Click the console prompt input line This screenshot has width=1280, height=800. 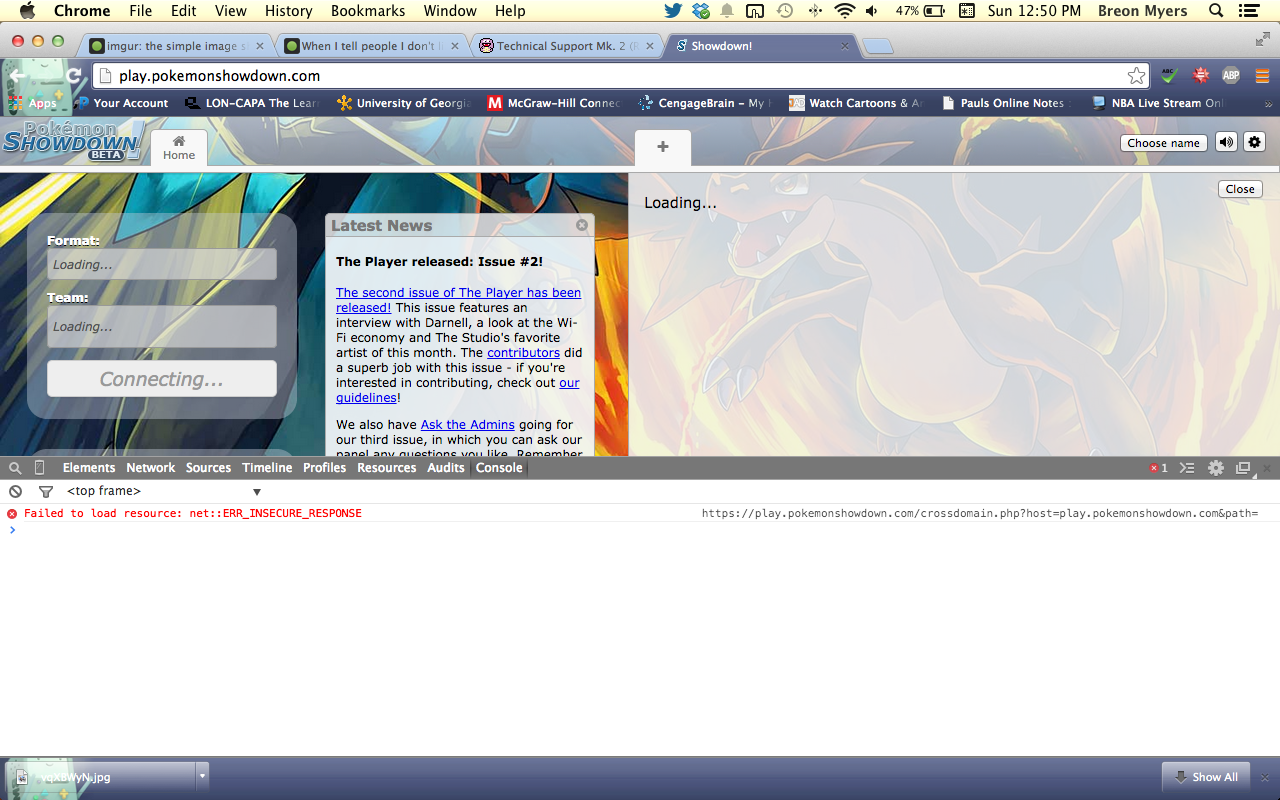click(x=640, y=530)
